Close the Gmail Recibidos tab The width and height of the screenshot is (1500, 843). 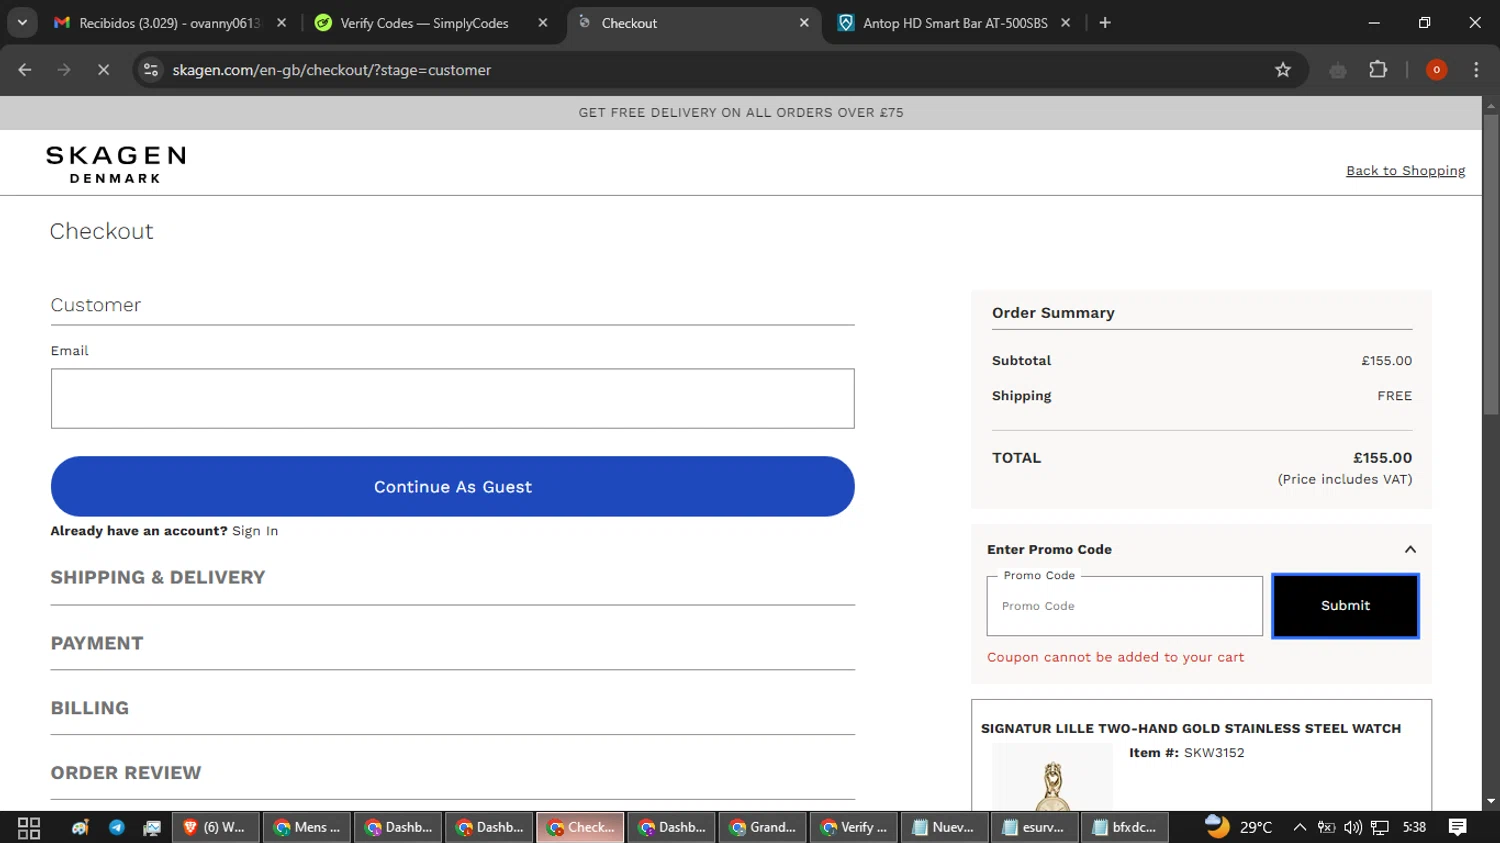click(281, 23)
